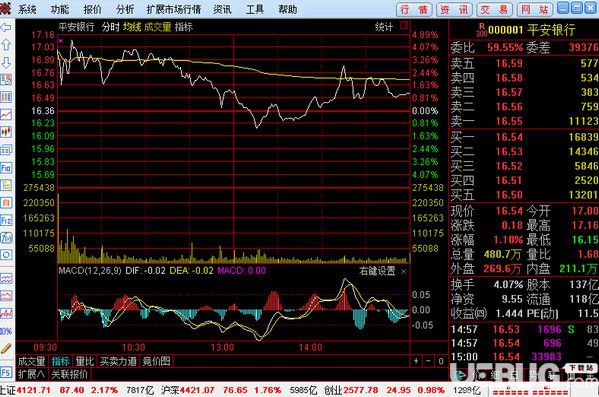Click 统计 label above the chart

click(x=384, y=27)
